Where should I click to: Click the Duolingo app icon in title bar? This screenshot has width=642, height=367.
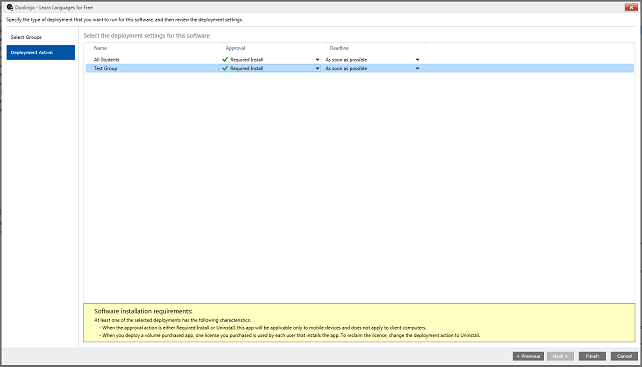point(10,7)
